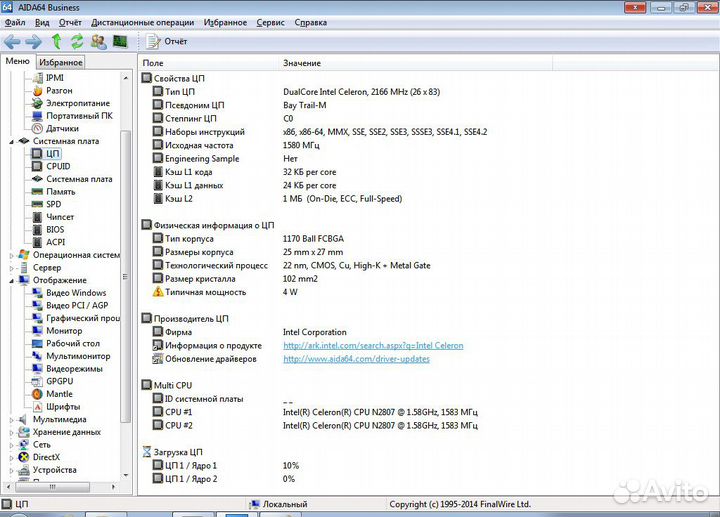Click the Back navigation arrow
The height and width of the screenshot is (517, 720).
point(12,42)
